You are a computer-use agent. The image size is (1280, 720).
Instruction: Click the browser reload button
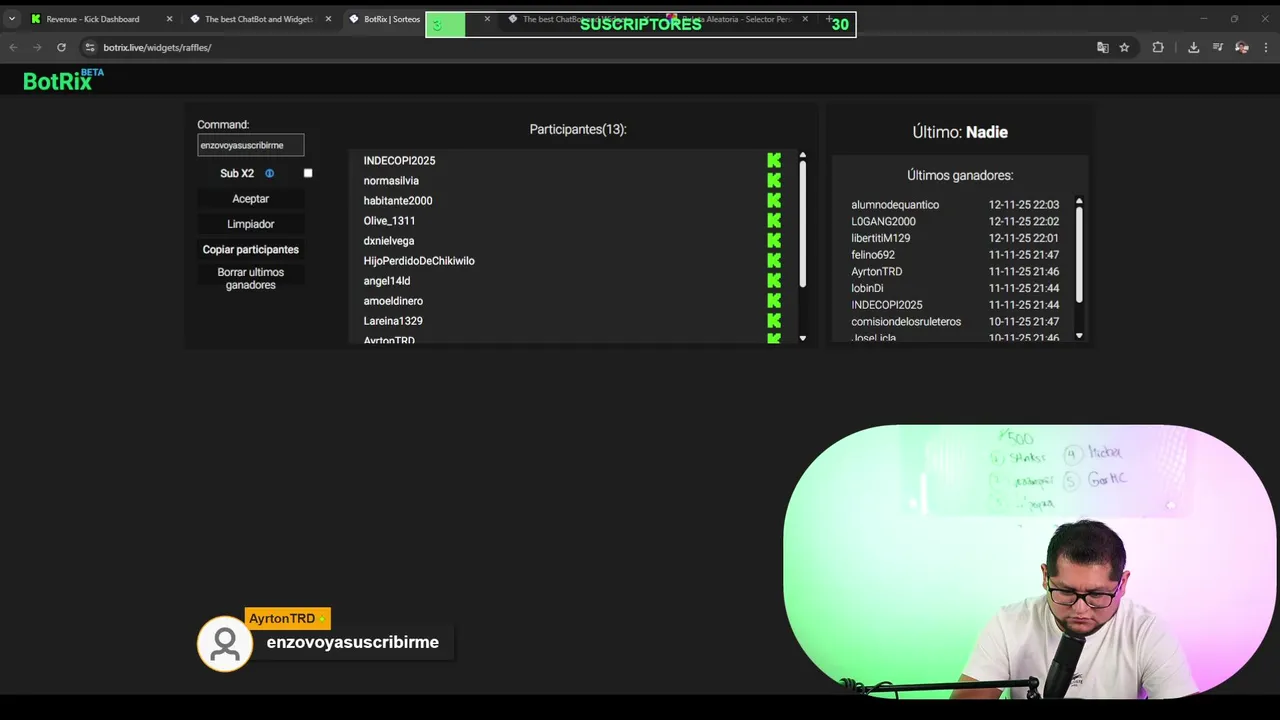61,47
